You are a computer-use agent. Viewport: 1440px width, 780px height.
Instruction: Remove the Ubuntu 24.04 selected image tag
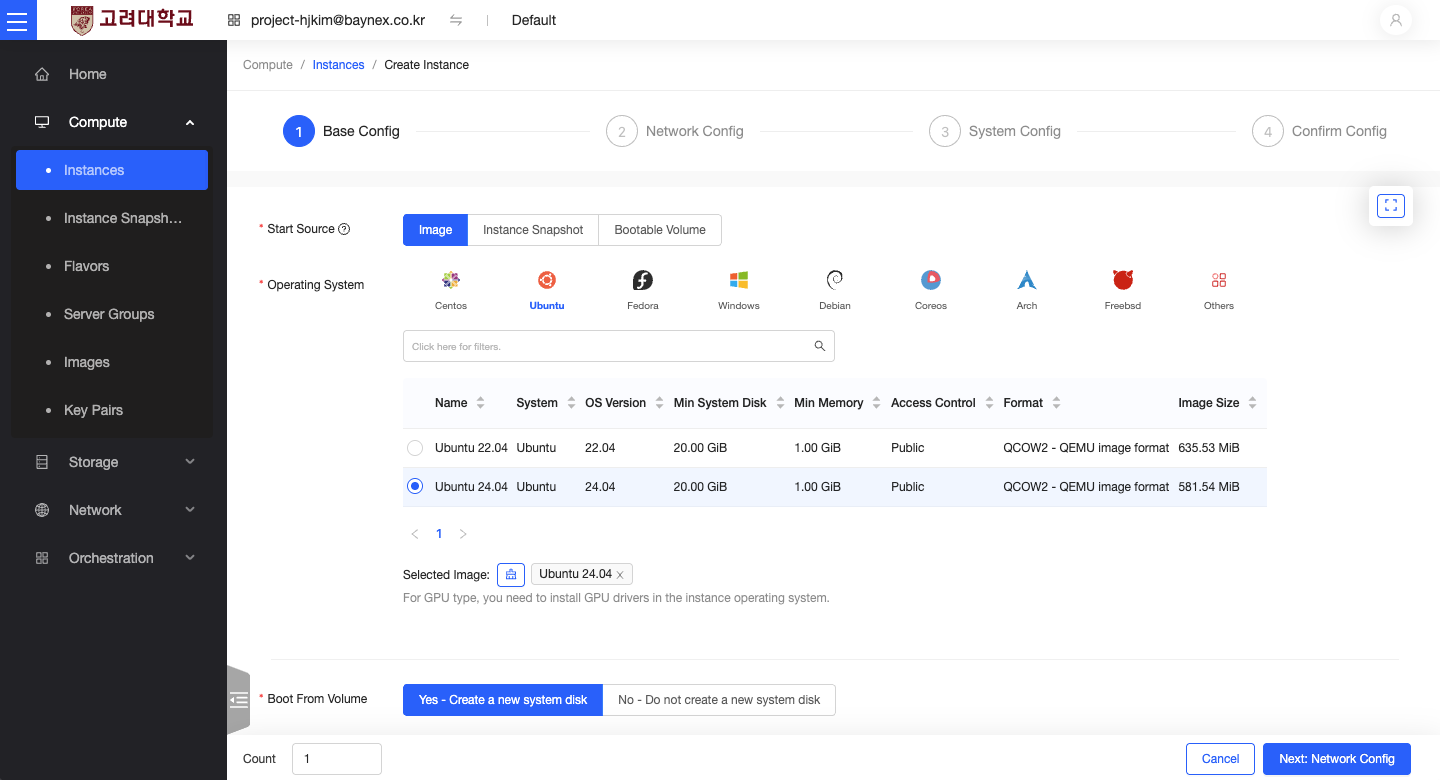[x=620, y=575]
